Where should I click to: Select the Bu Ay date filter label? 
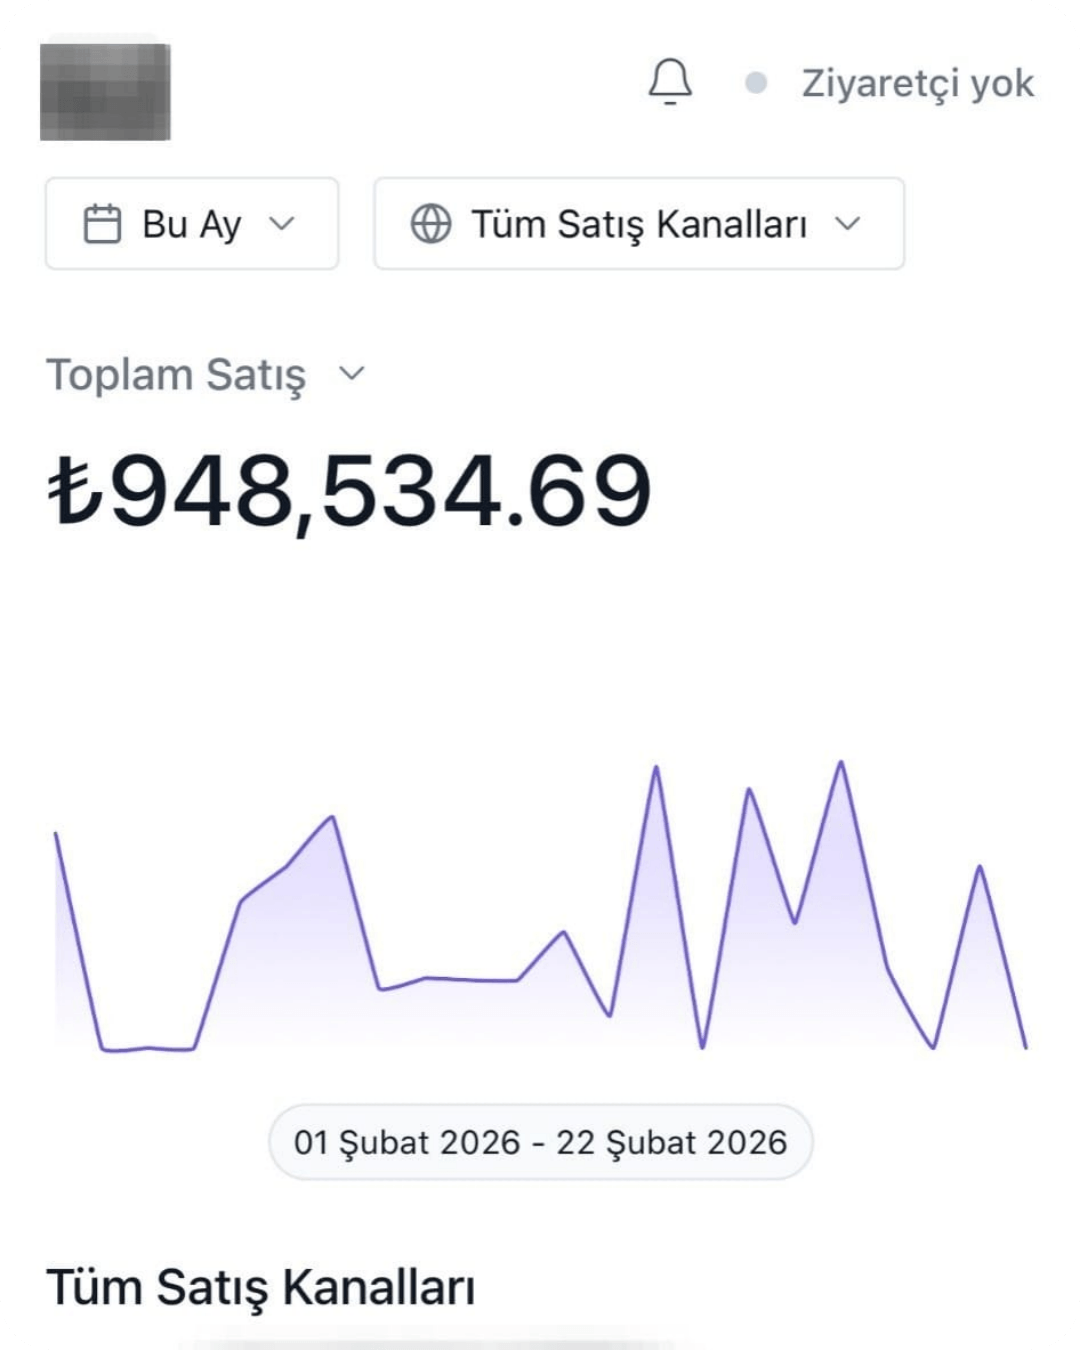(x=191, y=224)
